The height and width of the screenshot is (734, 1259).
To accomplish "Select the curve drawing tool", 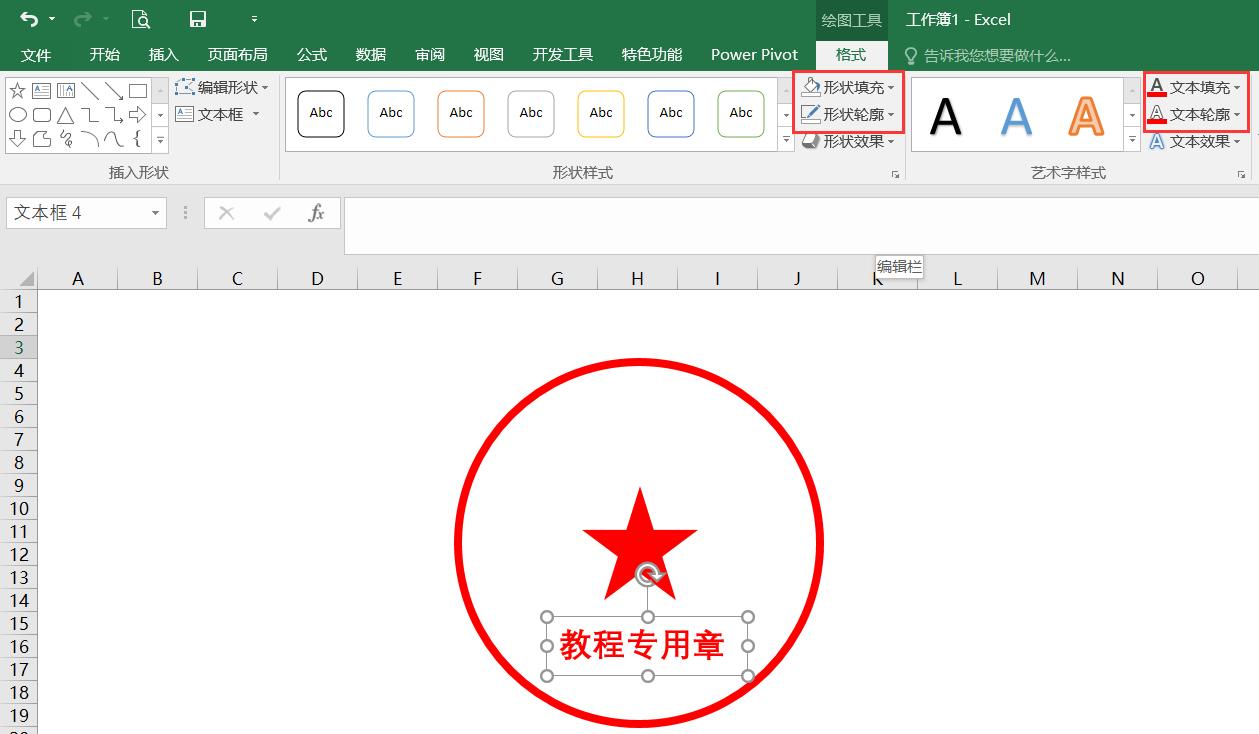I will 111,137.
